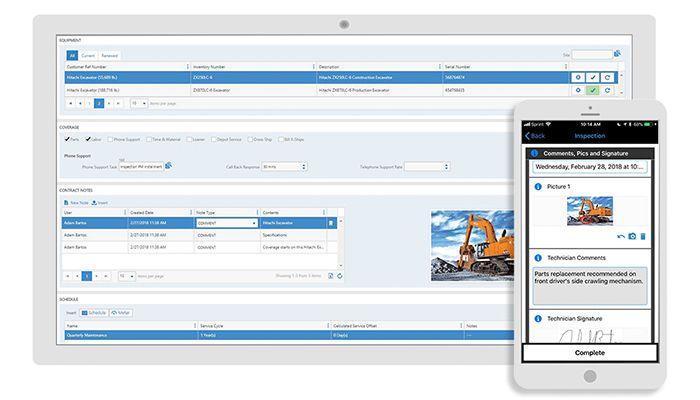Uncheck the Labor coverage checkbox
This screenshot has width=700, height=400.
[x=88, y=139]
